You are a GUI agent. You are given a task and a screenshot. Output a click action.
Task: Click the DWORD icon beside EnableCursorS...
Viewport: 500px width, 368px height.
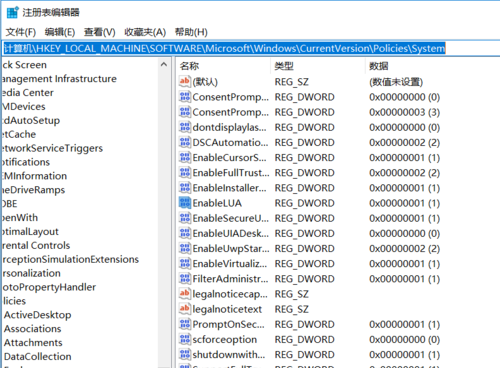tap(185, 157)
